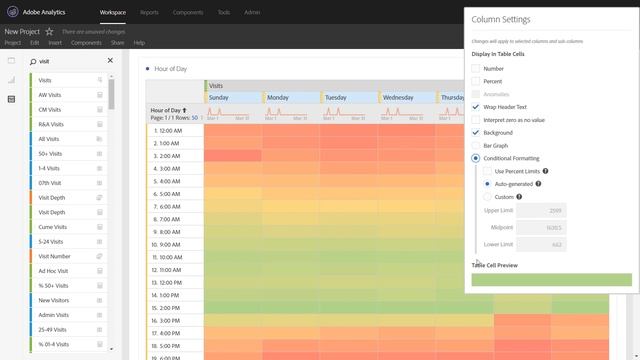640x360 pixels.
Task: Click the icon beside 1-4 Visits
Action: 100,168
